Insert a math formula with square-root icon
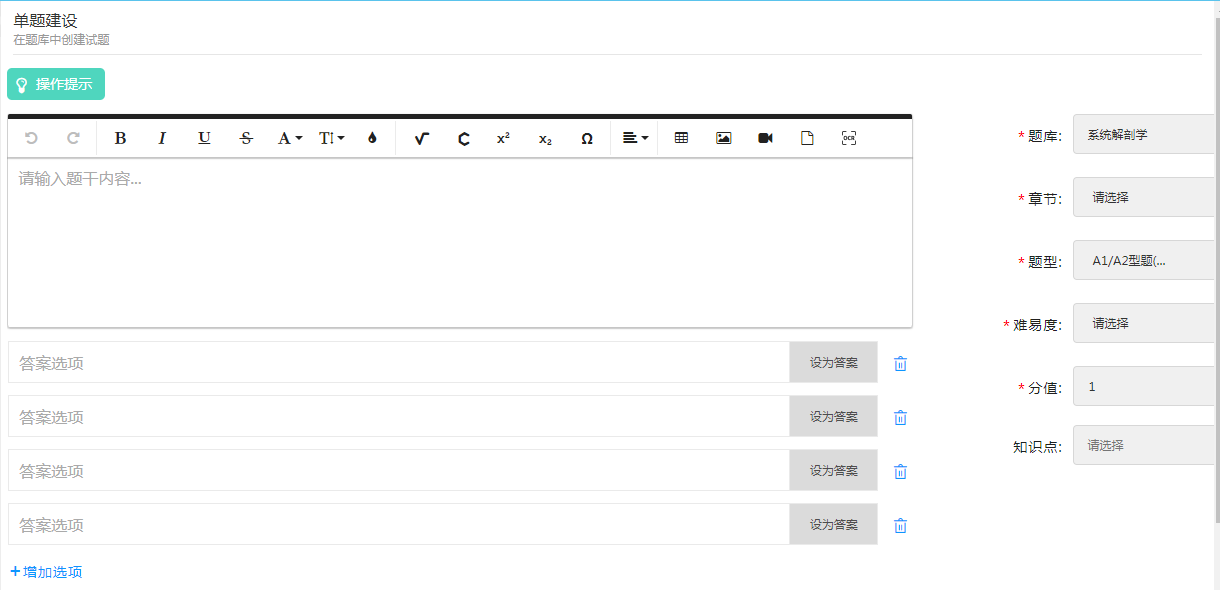The height and width of the screenshot is (590, 1220). point(421,139)
